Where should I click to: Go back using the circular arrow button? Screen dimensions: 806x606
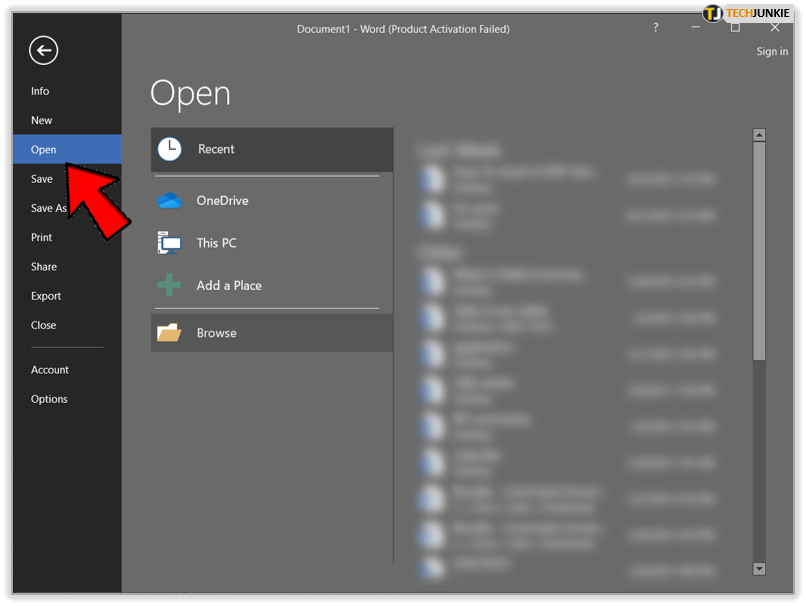(x=43, y=50)
